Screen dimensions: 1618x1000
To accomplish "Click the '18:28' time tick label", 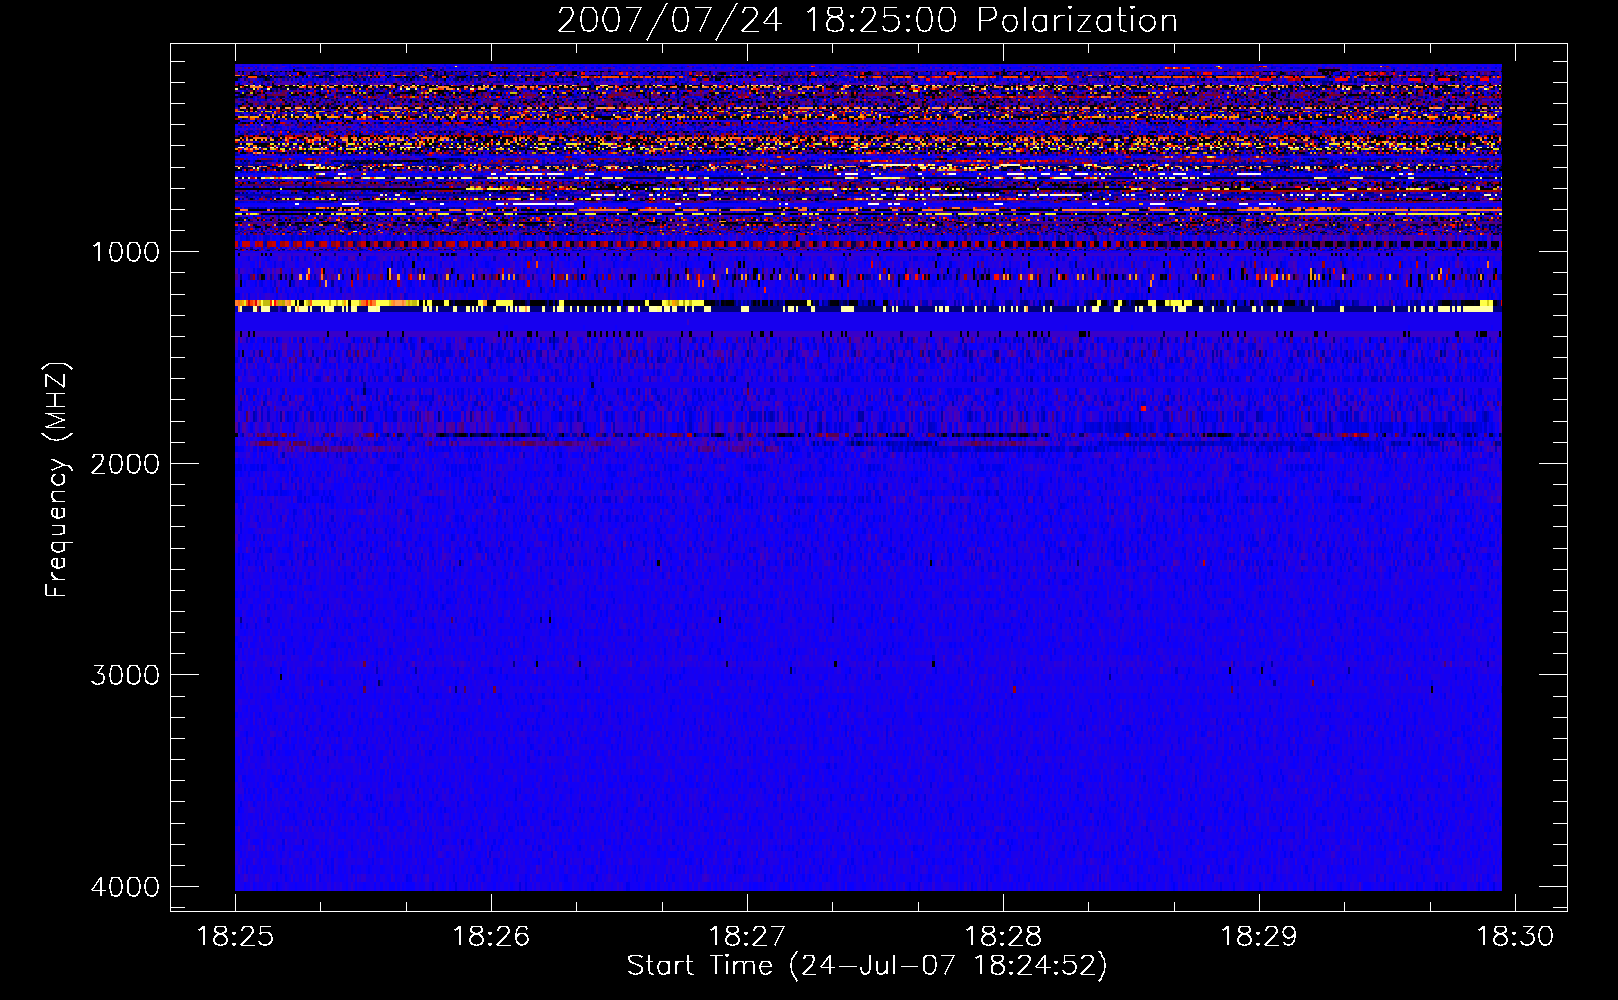I will pos(1002,936).
